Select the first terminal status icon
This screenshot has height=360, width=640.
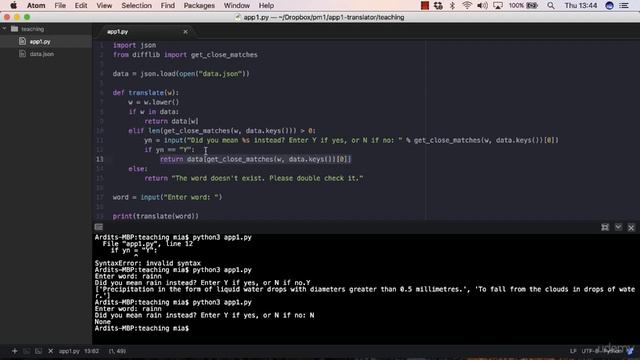[27, 351]
